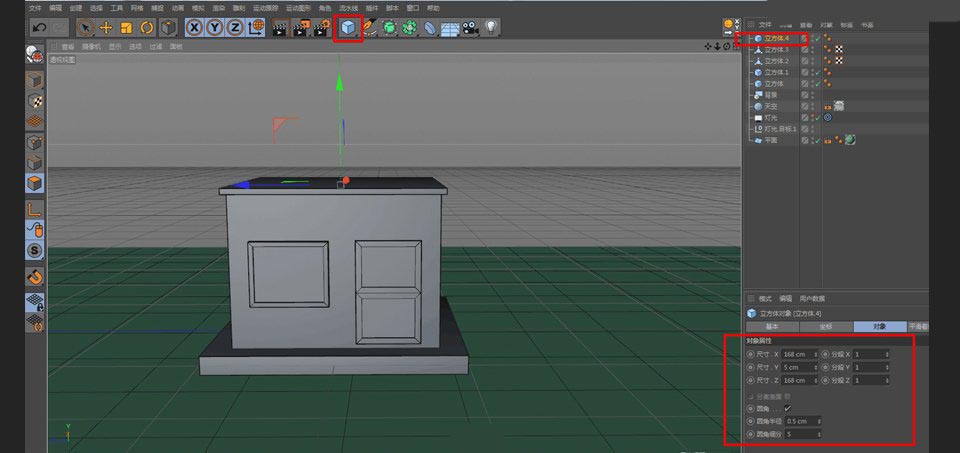Select the Rotate tool icon
Image resolution: width=960 pixels, height=453 pixels.
(147, 28)
